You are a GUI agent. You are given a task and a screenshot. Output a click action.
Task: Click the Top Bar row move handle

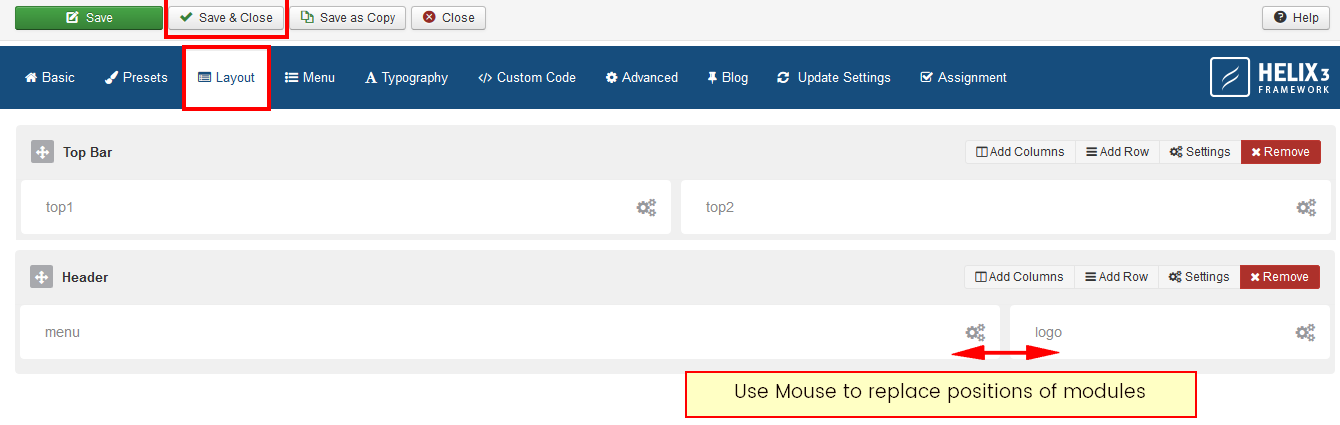pos(42,152)
